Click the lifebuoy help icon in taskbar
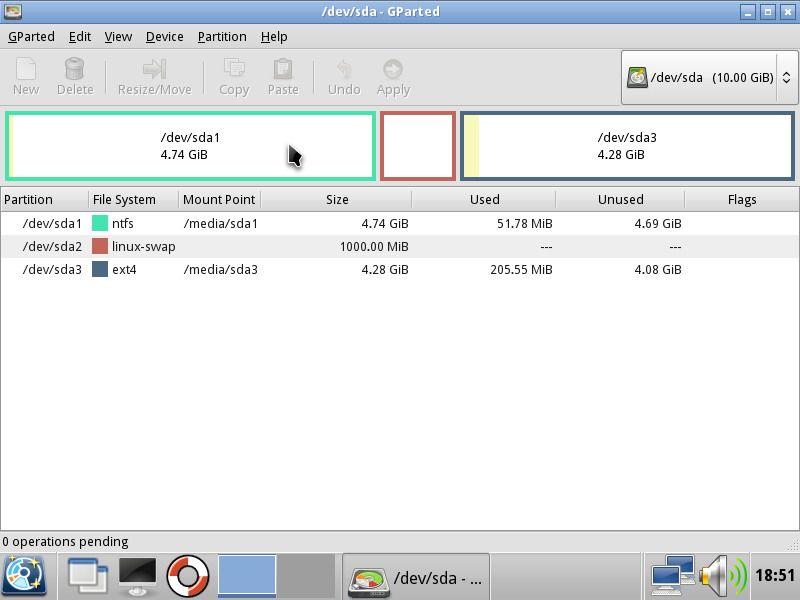800x600 pixels. [188, 576]
